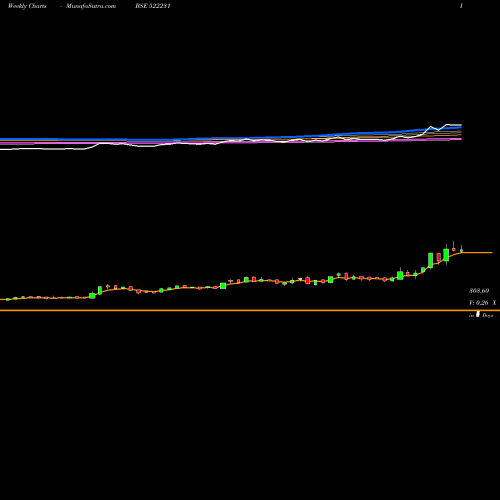500x500 pixels.
Task: Click the 'Weekly Charts' title text
Action: pyautogui.click(x=27, y=6)
